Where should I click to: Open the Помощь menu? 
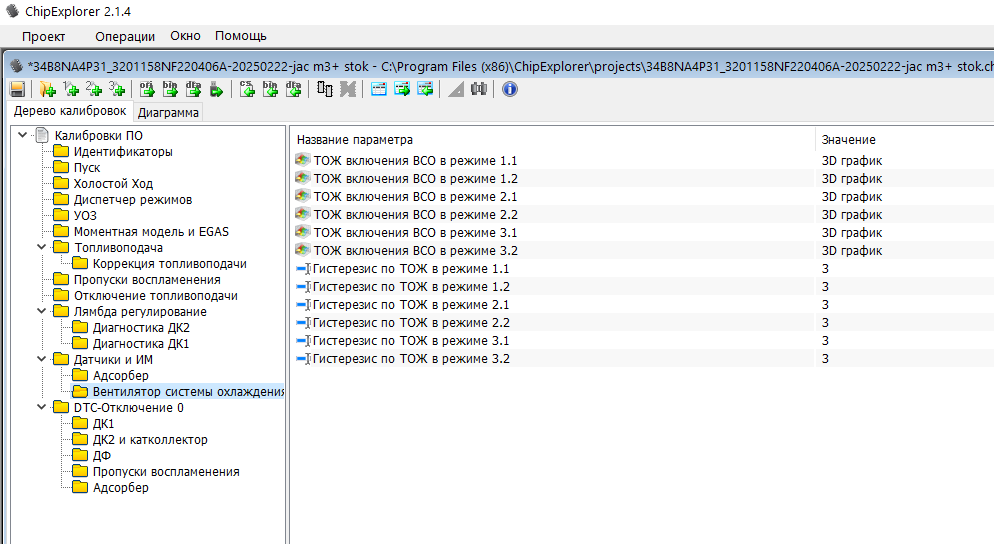(x=241, y=36)
